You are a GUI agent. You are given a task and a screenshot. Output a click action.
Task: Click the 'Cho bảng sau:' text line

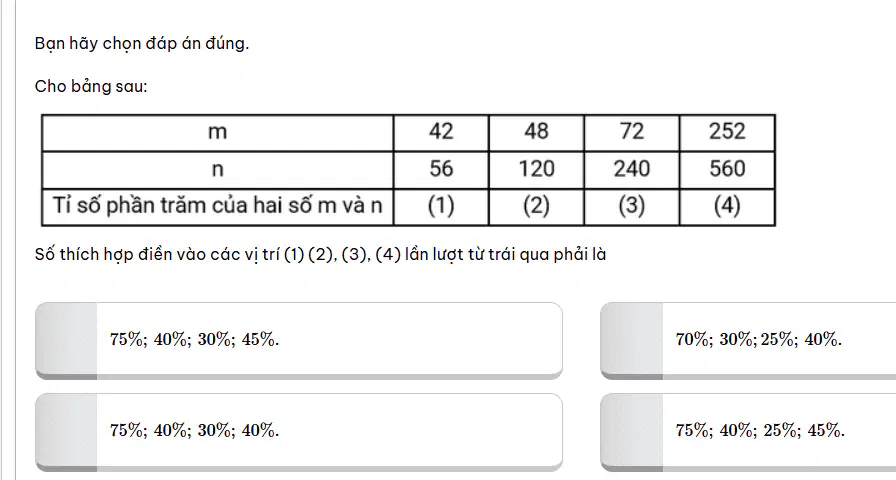pyautogui.click(x=91, y=86)
